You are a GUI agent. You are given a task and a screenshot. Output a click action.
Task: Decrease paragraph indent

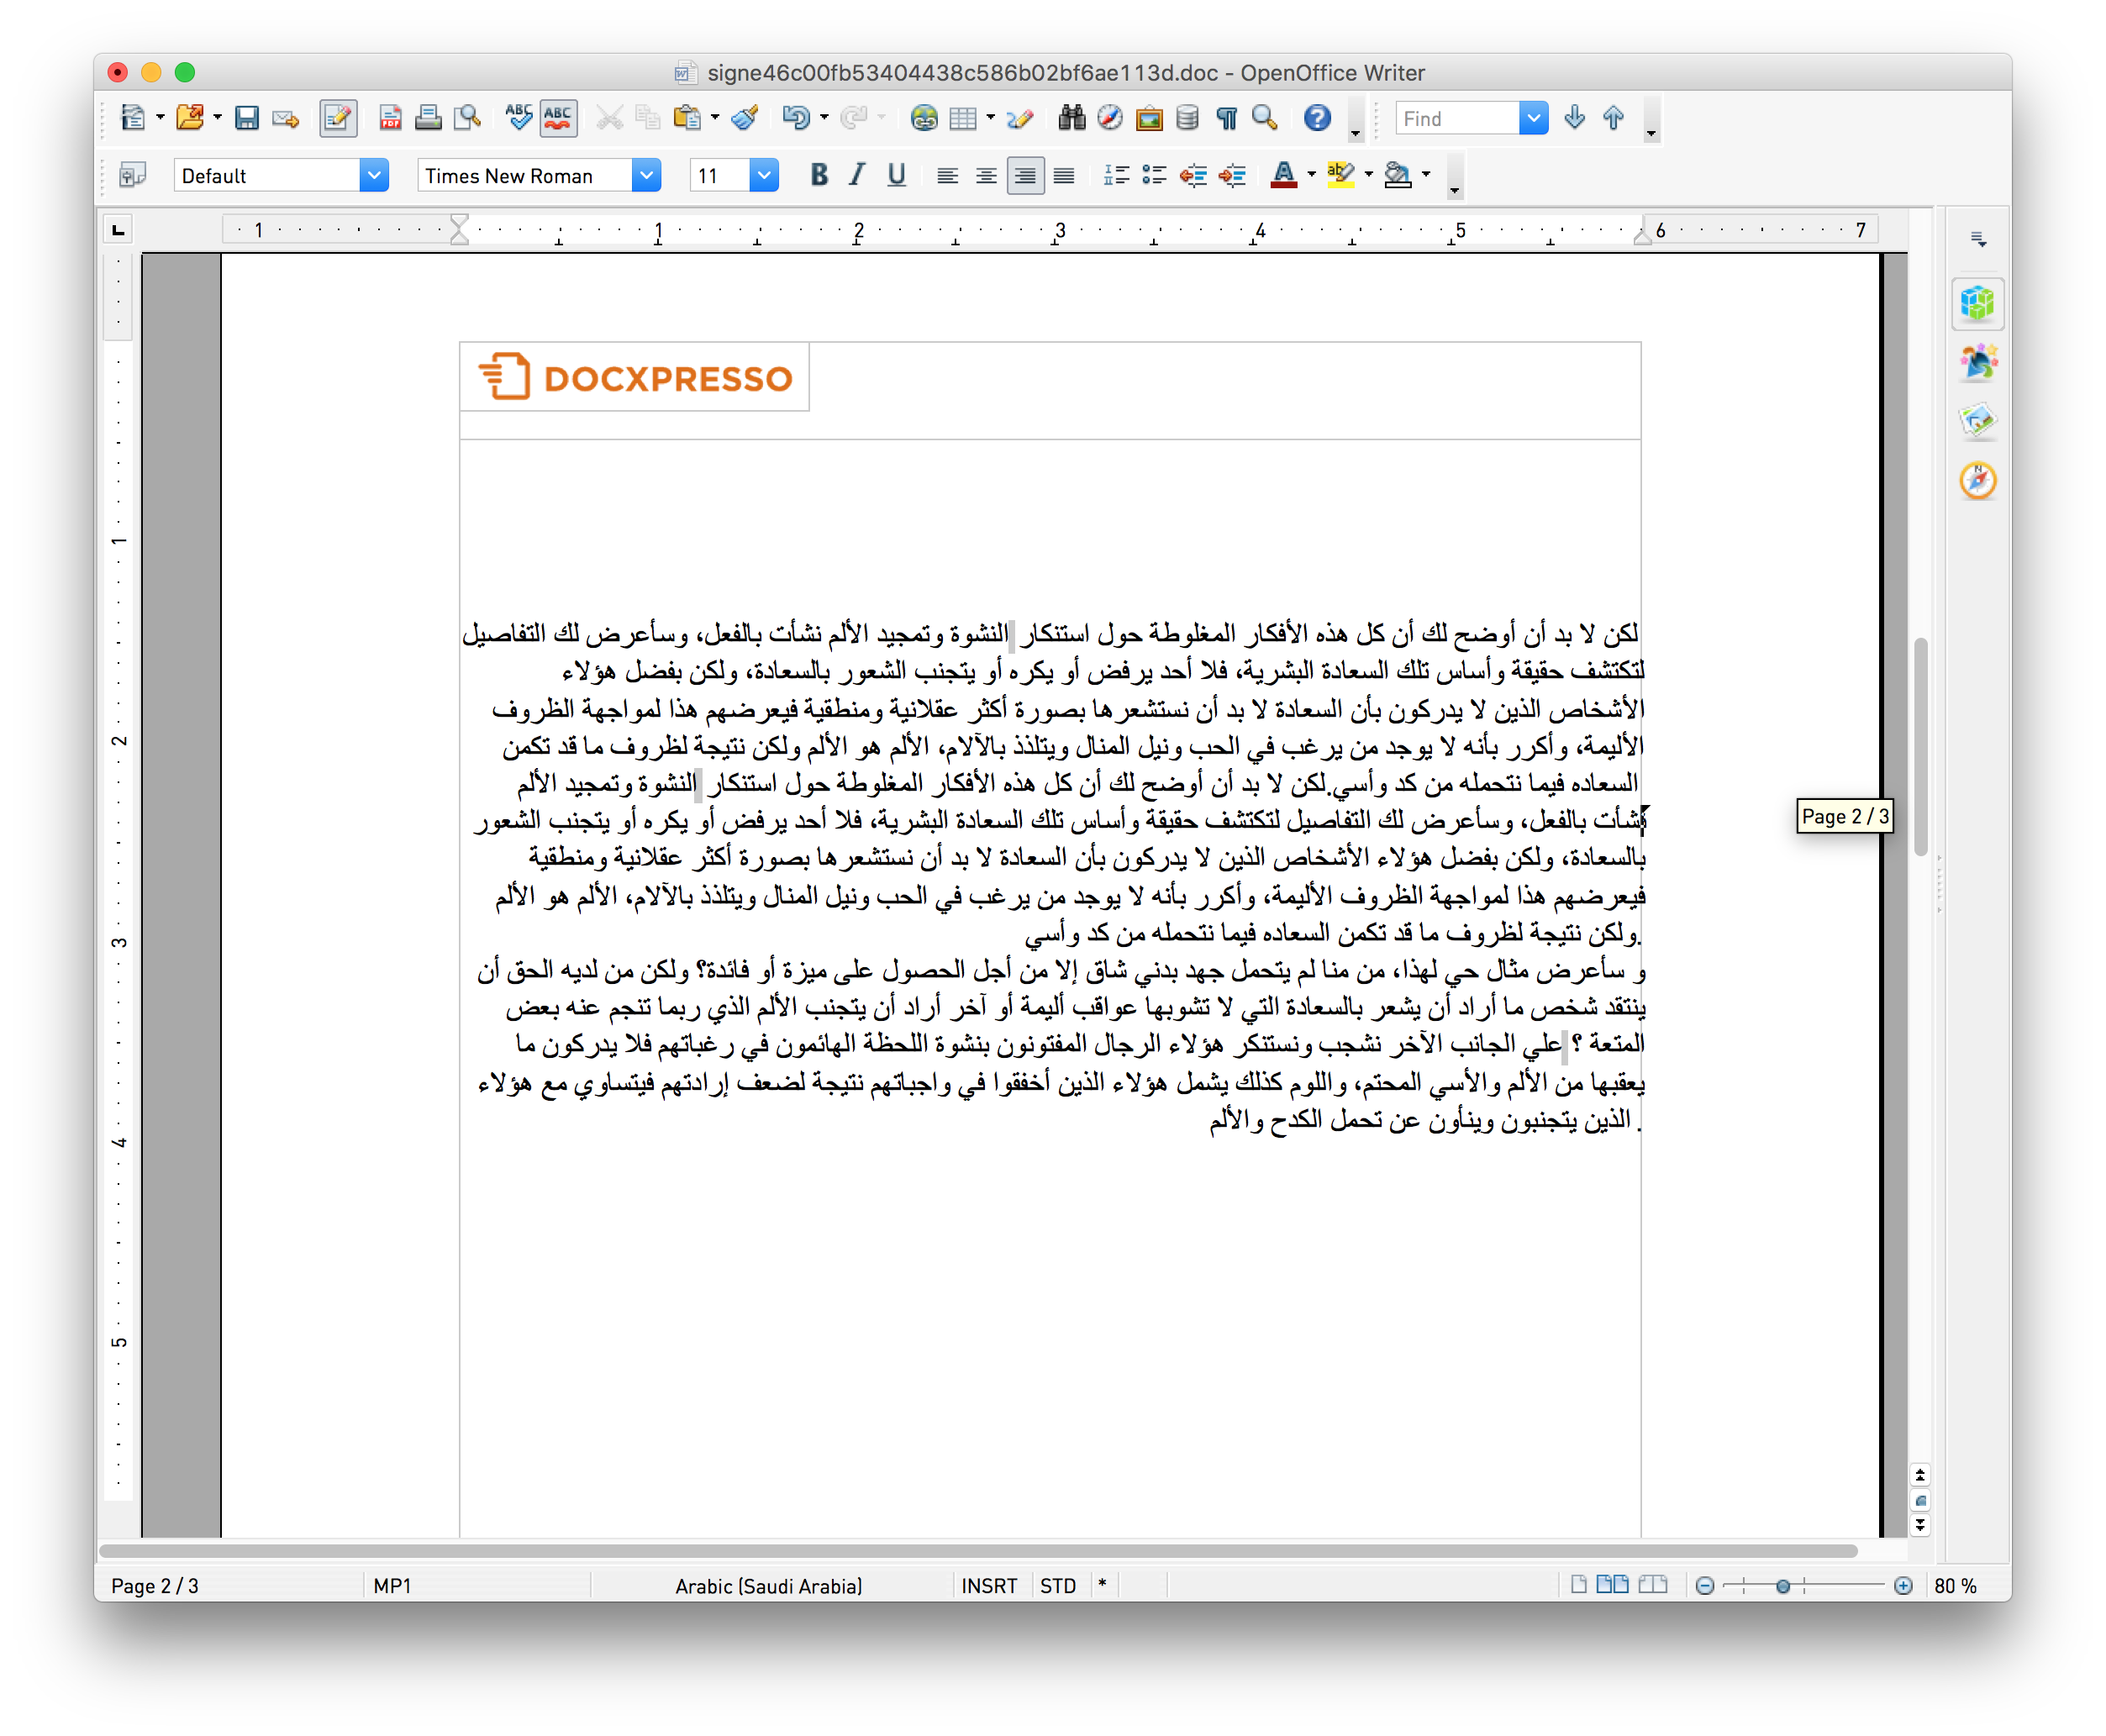[x=1192, y=176]
